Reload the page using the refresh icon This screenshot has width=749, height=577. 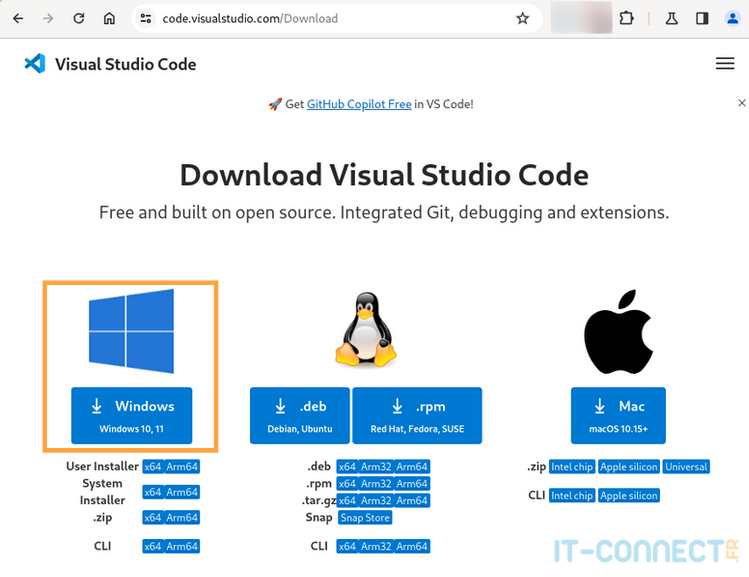point(79,18)
